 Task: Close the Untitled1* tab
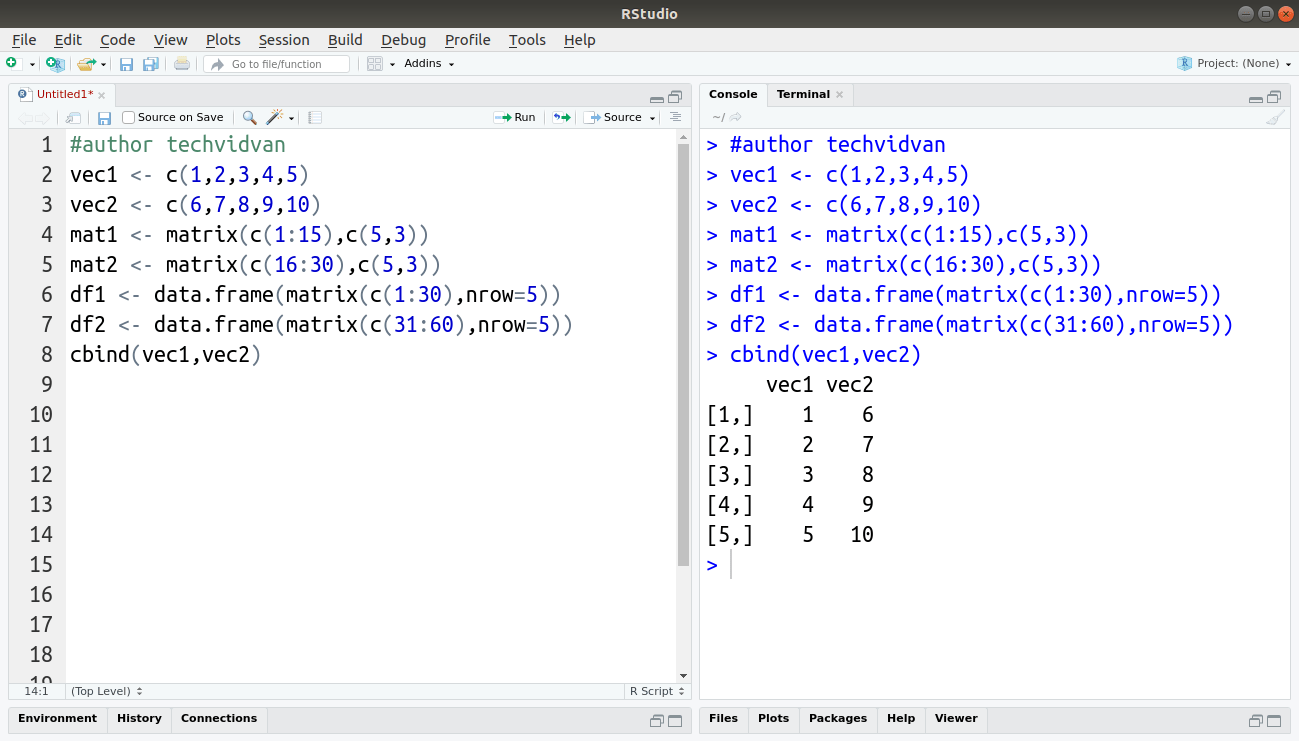(102, 96)
